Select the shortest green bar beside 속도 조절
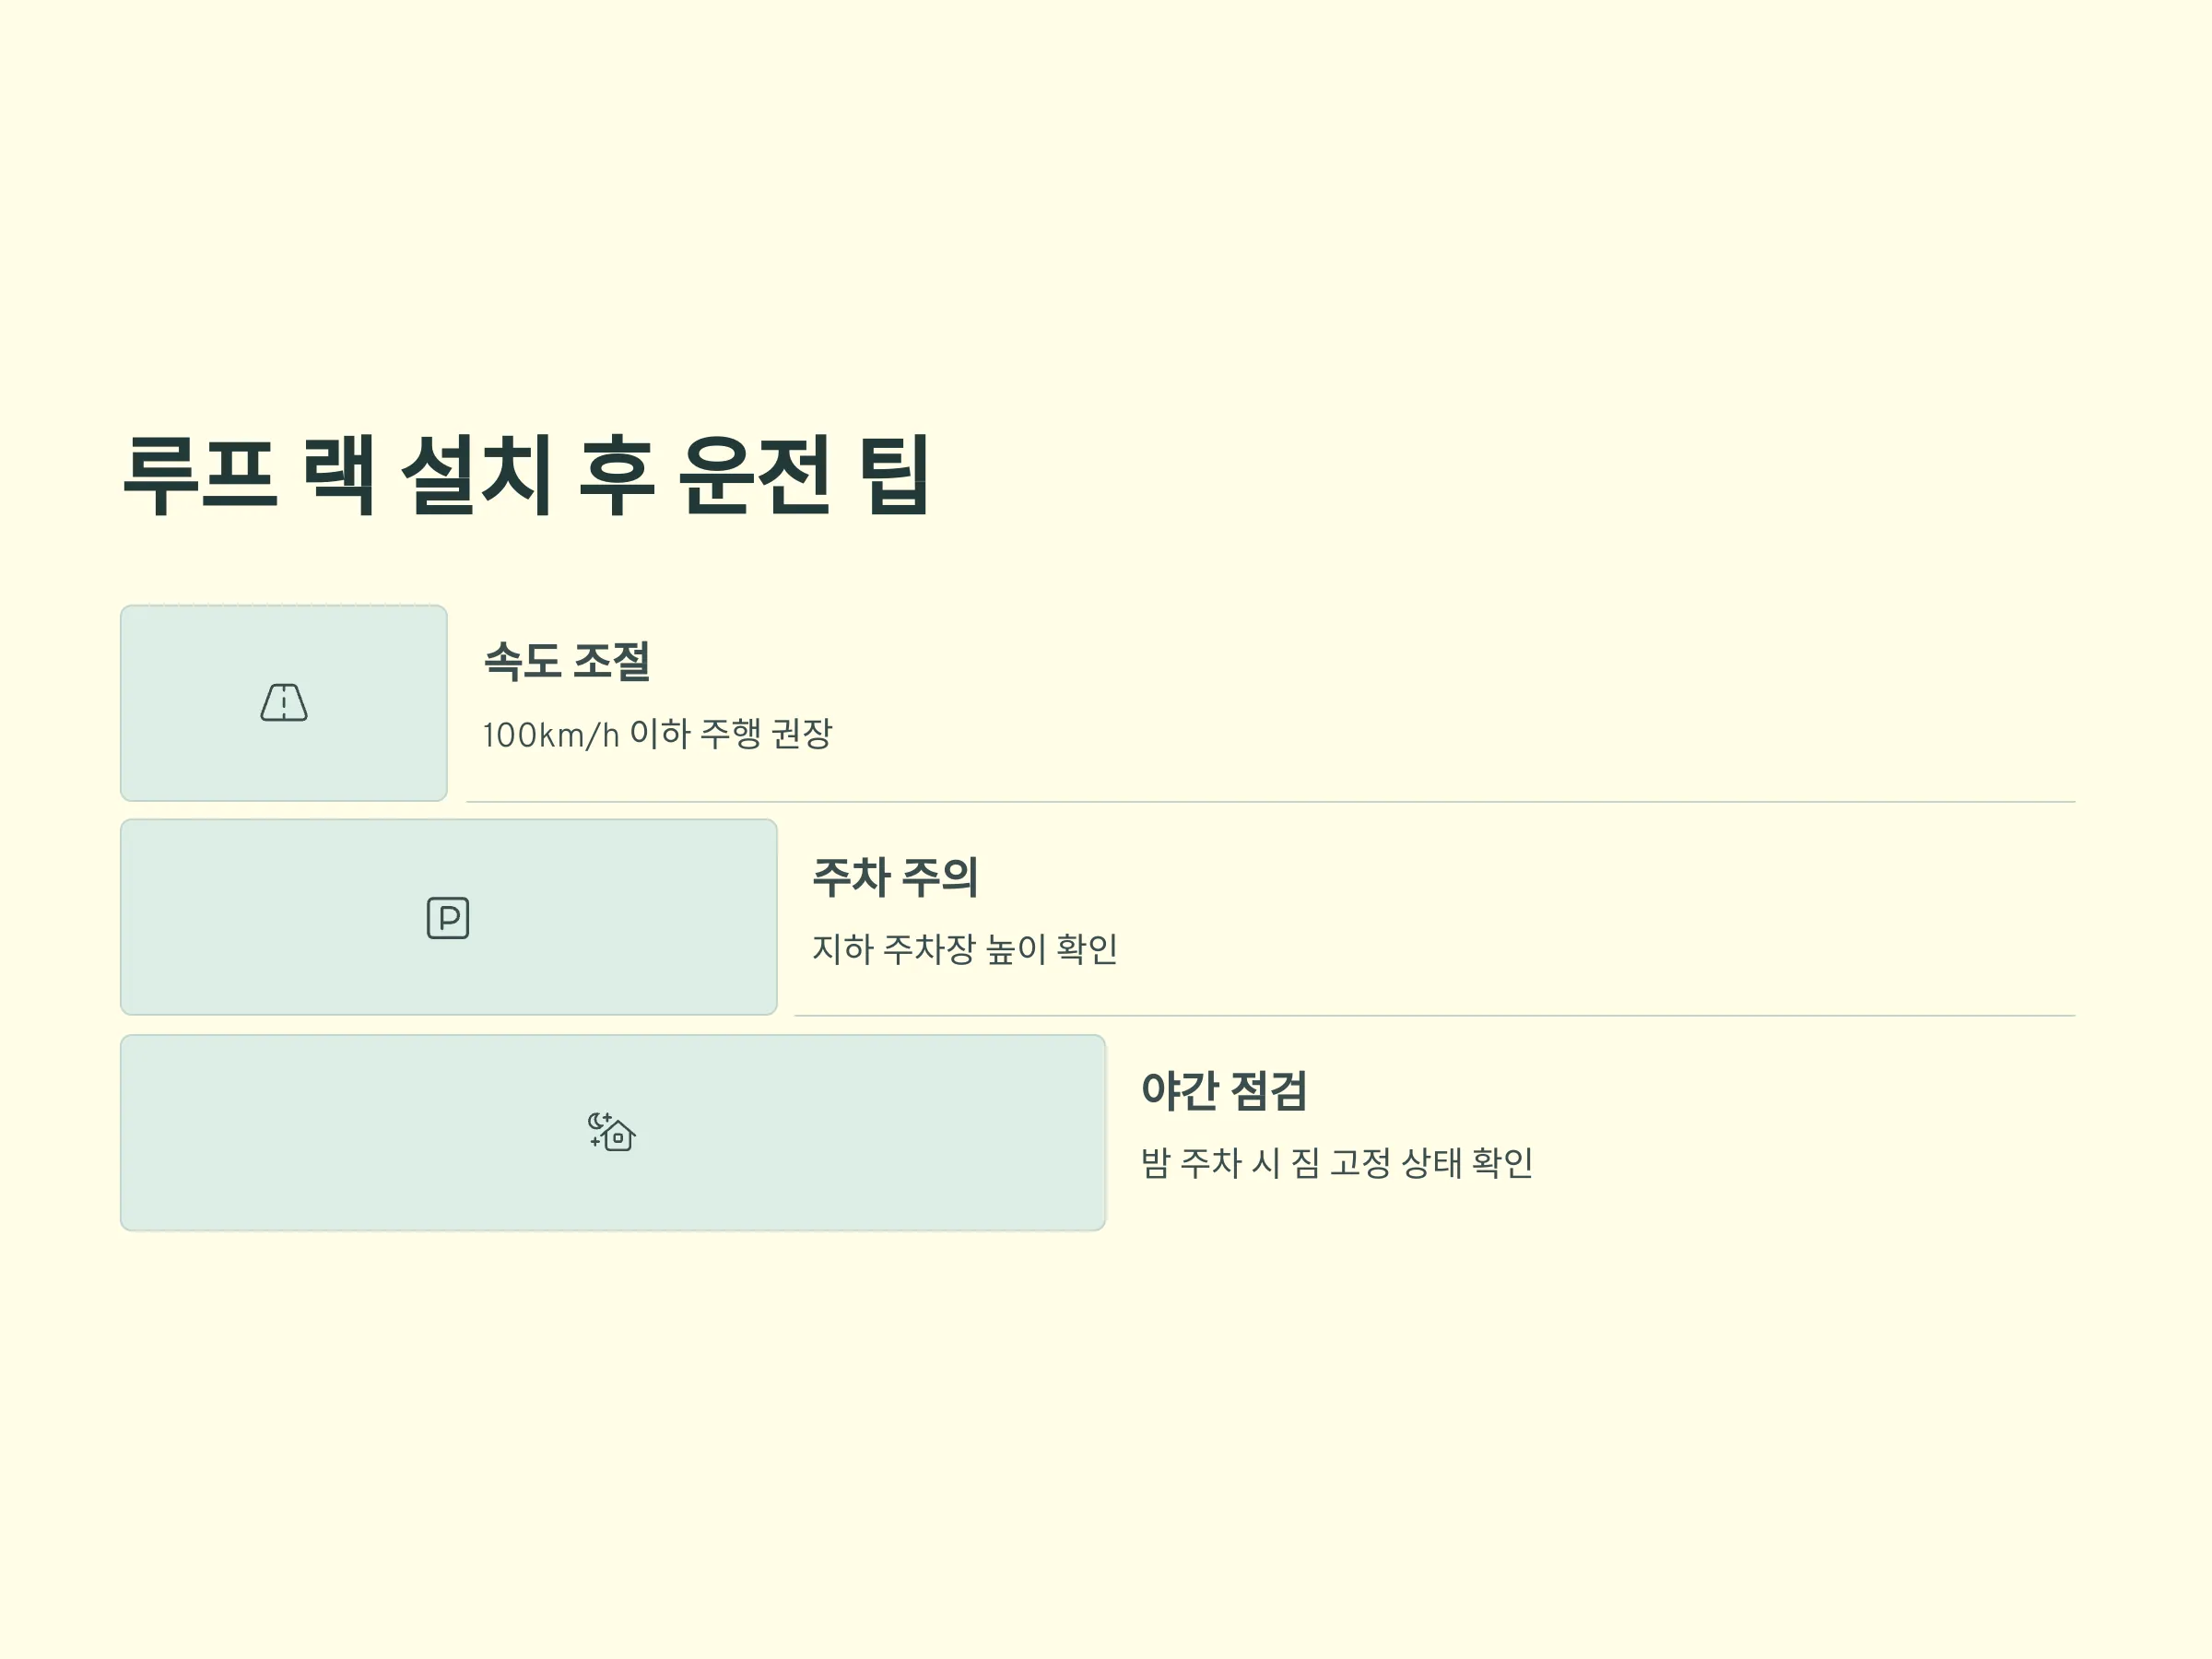The width and height of the screenshot is (2212, 1659). click(x=284, y=702)
